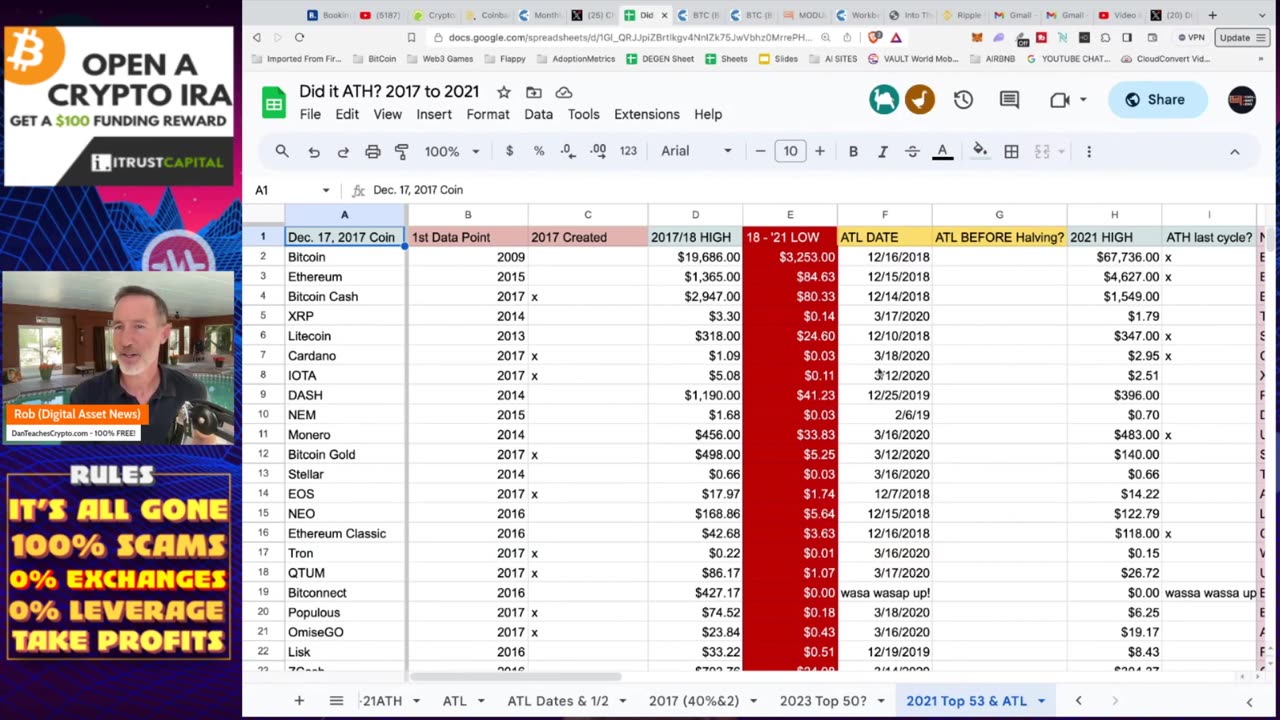The height and width of the screenshot is (720, 1280).
Task: Open the Brave shields icon
Action: [x=875, y=37]
